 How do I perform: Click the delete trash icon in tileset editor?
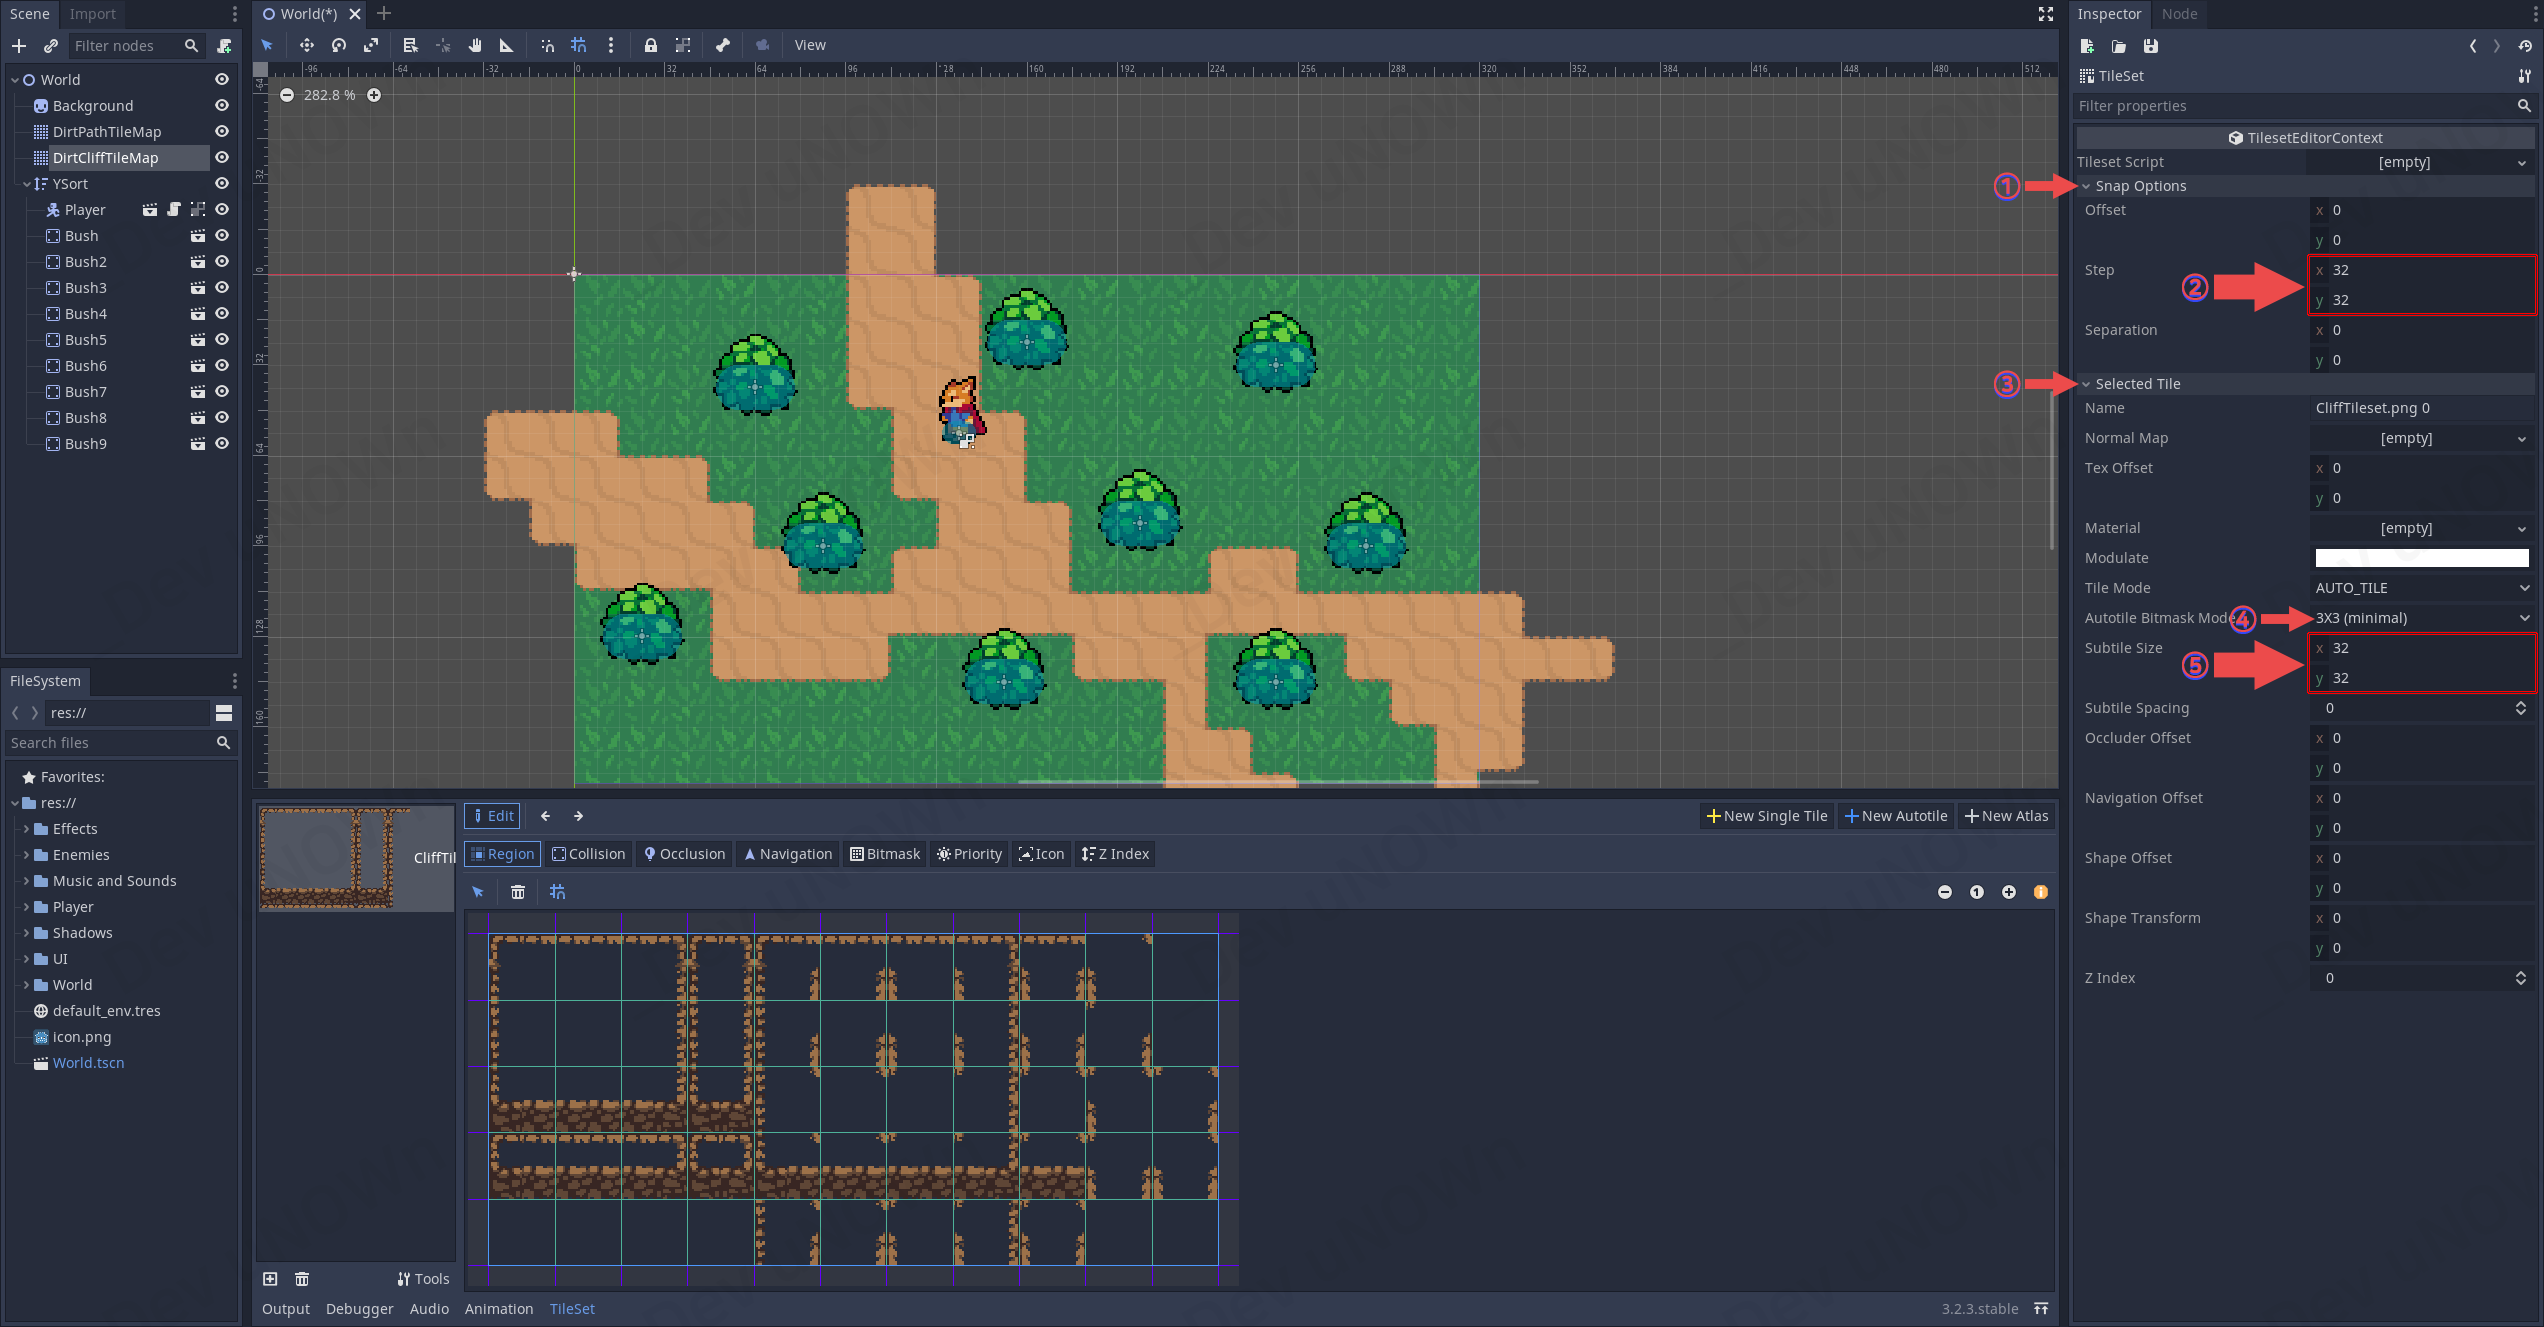517,892
